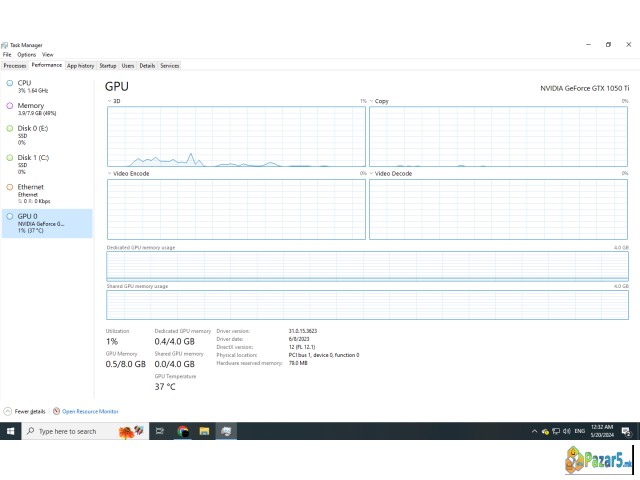
Task: Switch to the Processes tab
Action: [15, 65]
